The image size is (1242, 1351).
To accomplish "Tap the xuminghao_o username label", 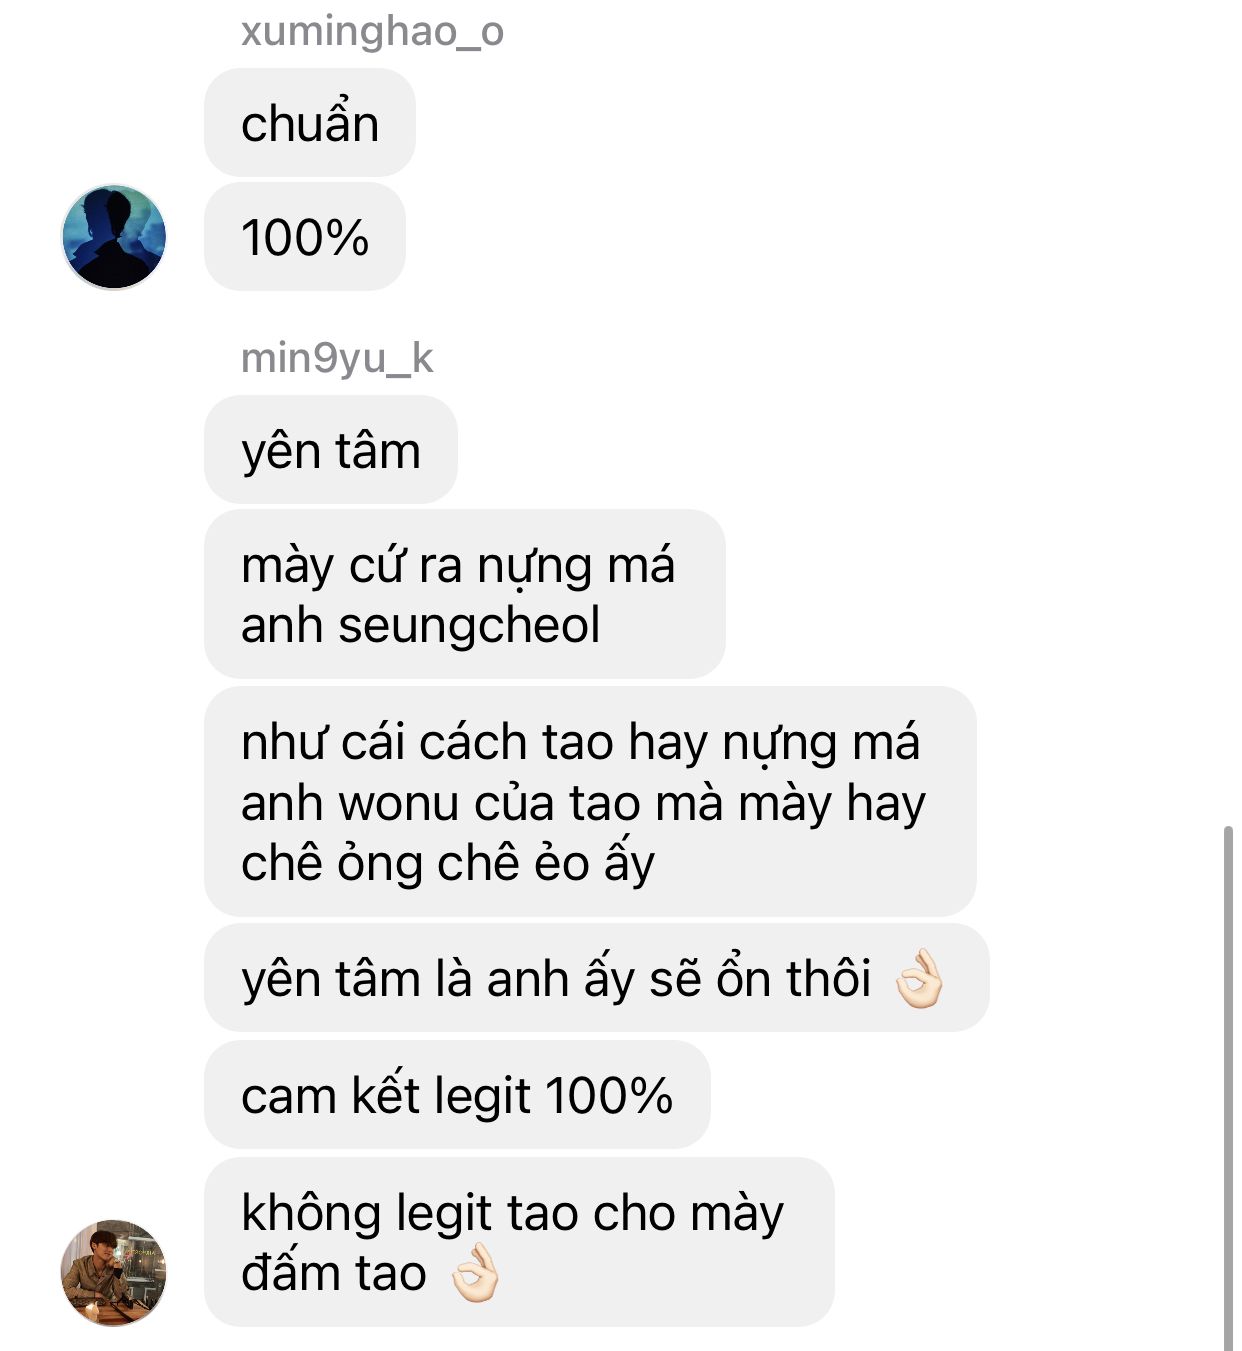I will coord(372,31).
